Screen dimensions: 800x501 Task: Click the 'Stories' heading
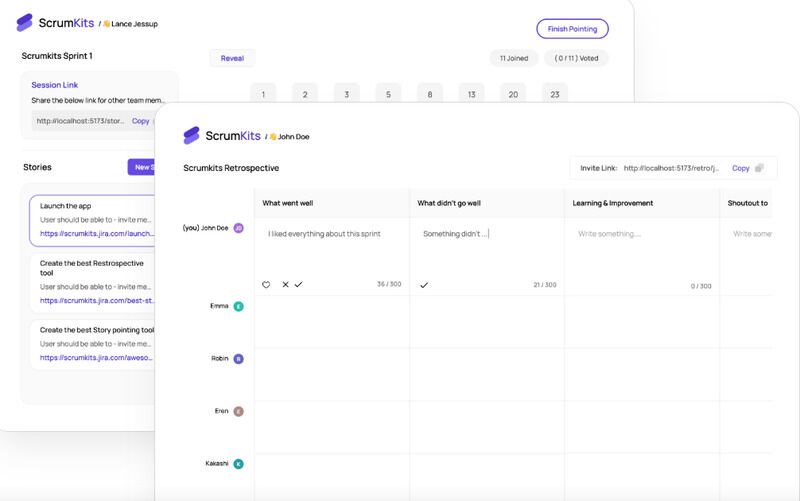pyautogui.click(x=37, y=167)
